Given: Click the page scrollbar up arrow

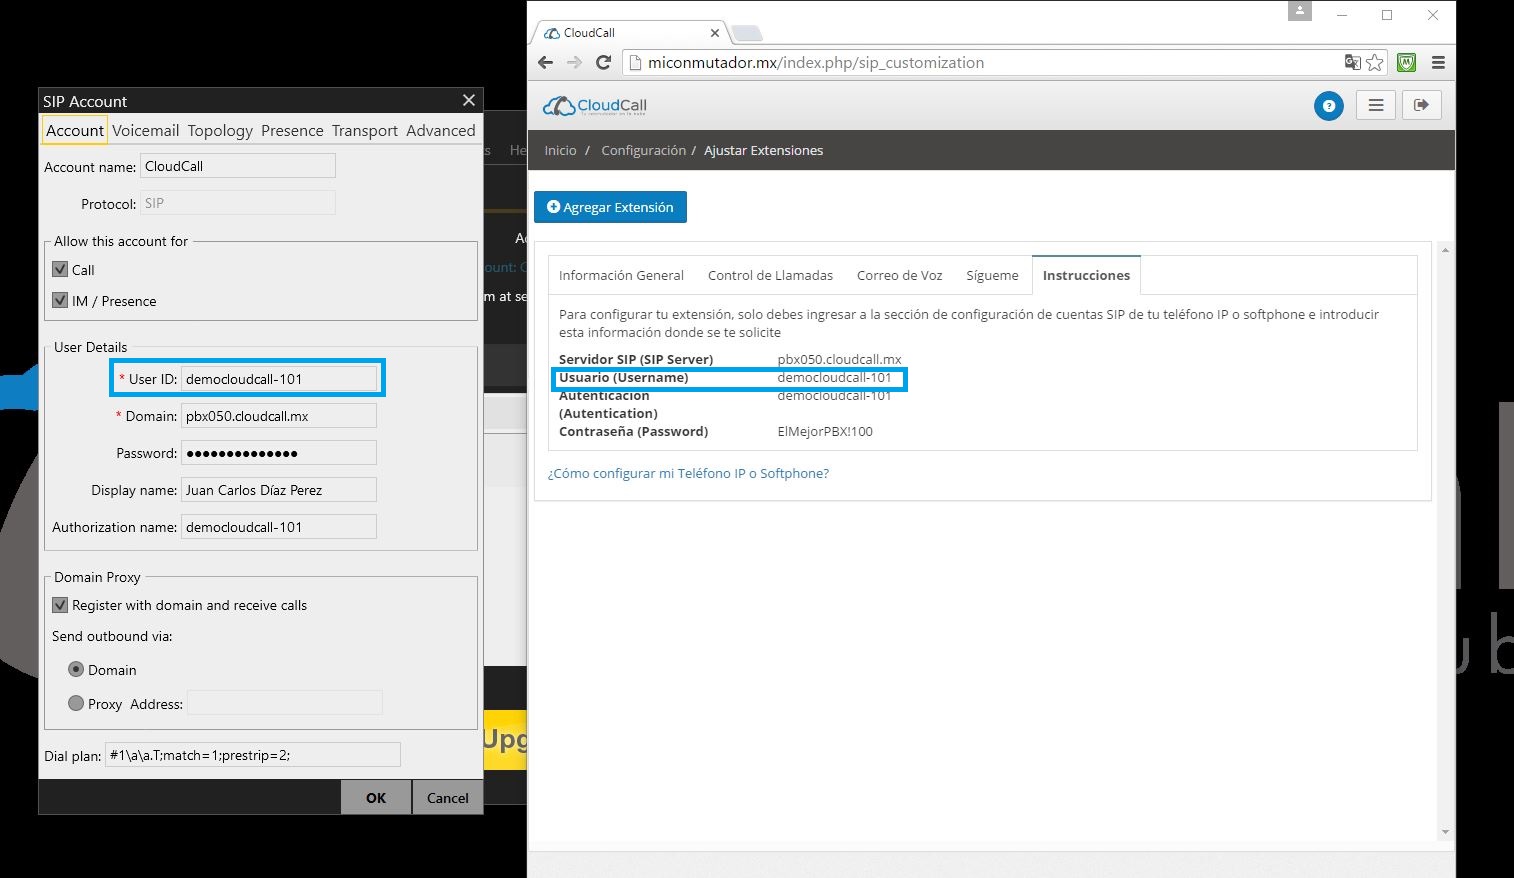Looking at the screenshot, I should click(1444, 249).
